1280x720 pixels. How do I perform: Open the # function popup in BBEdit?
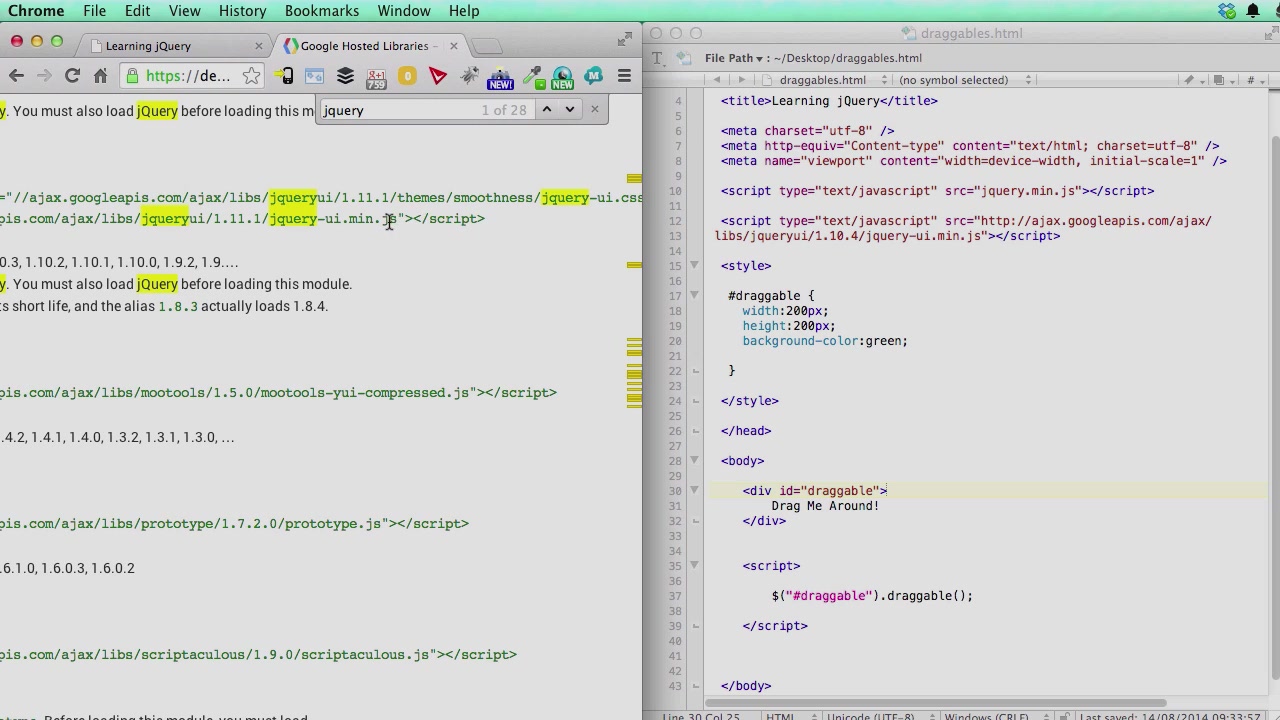coord(1253,80)
